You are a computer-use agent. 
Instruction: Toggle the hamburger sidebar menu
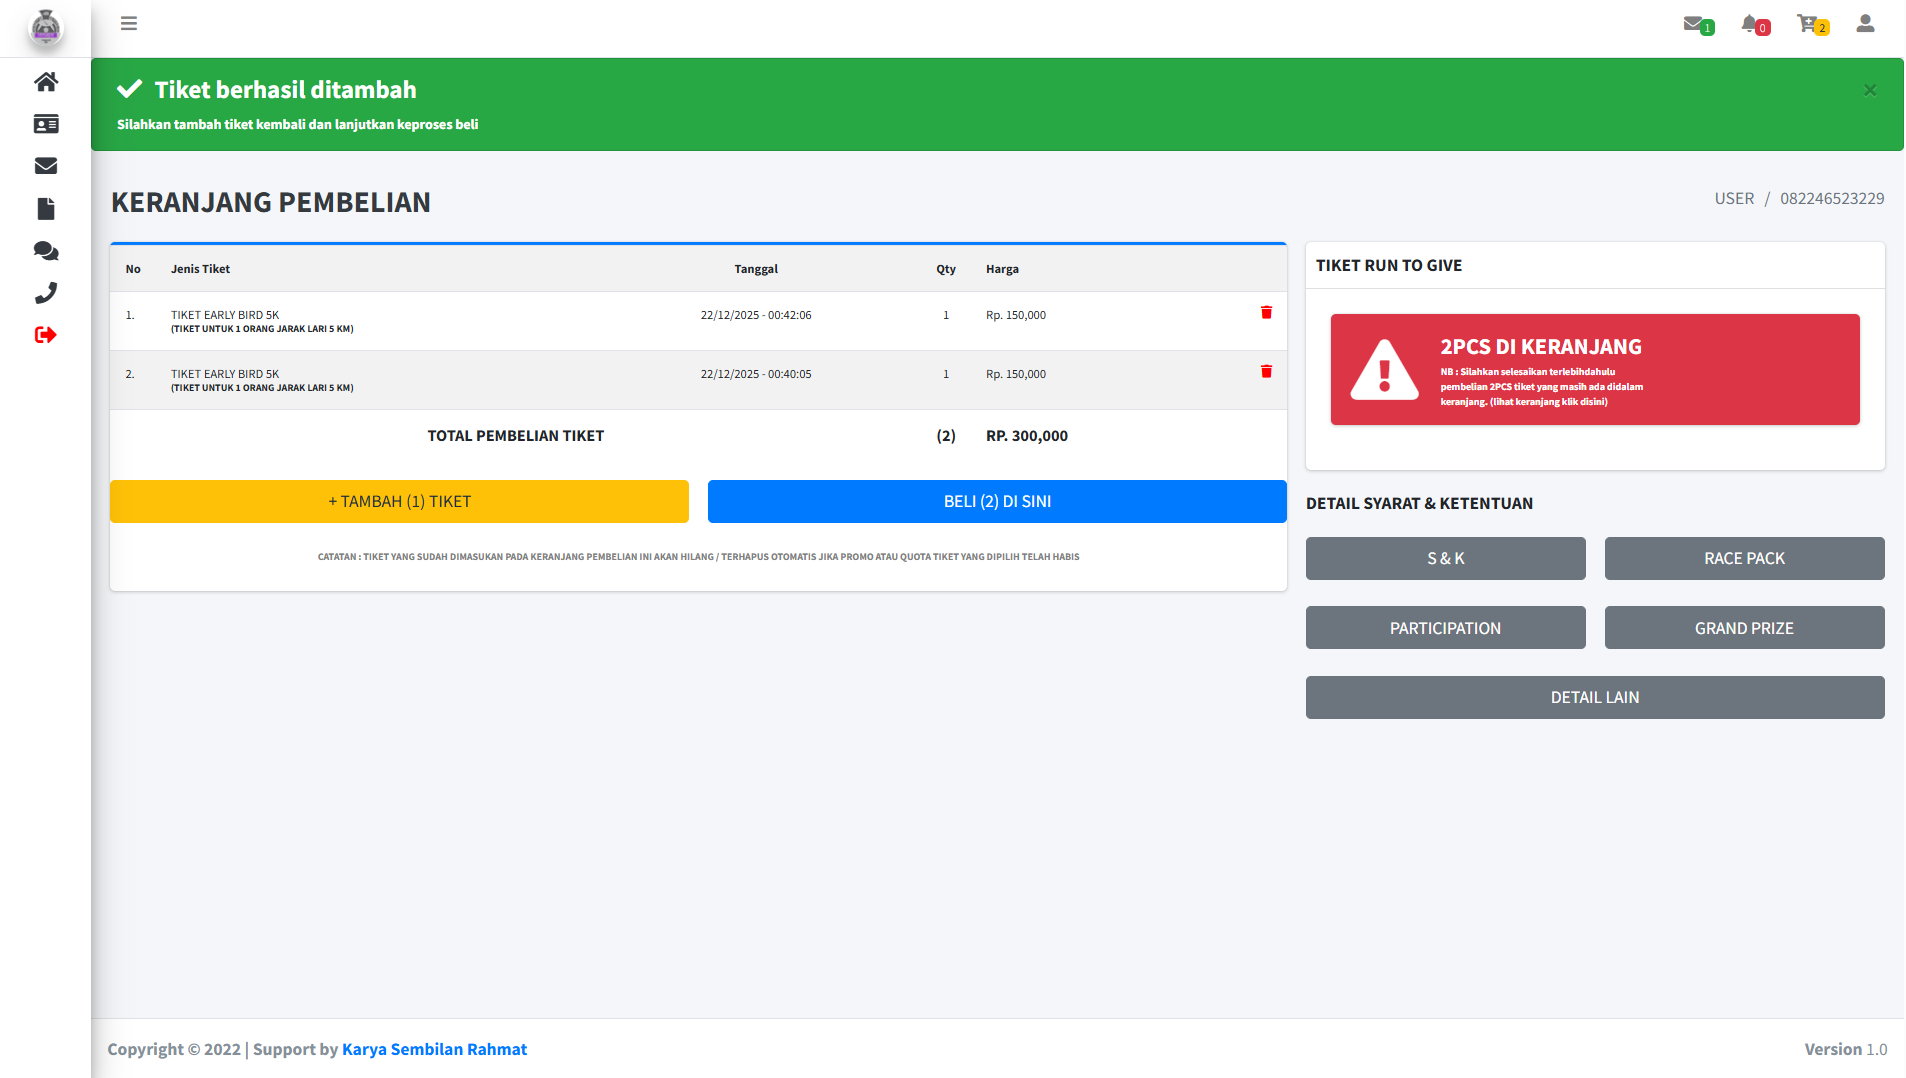click(x=129, y=23)
